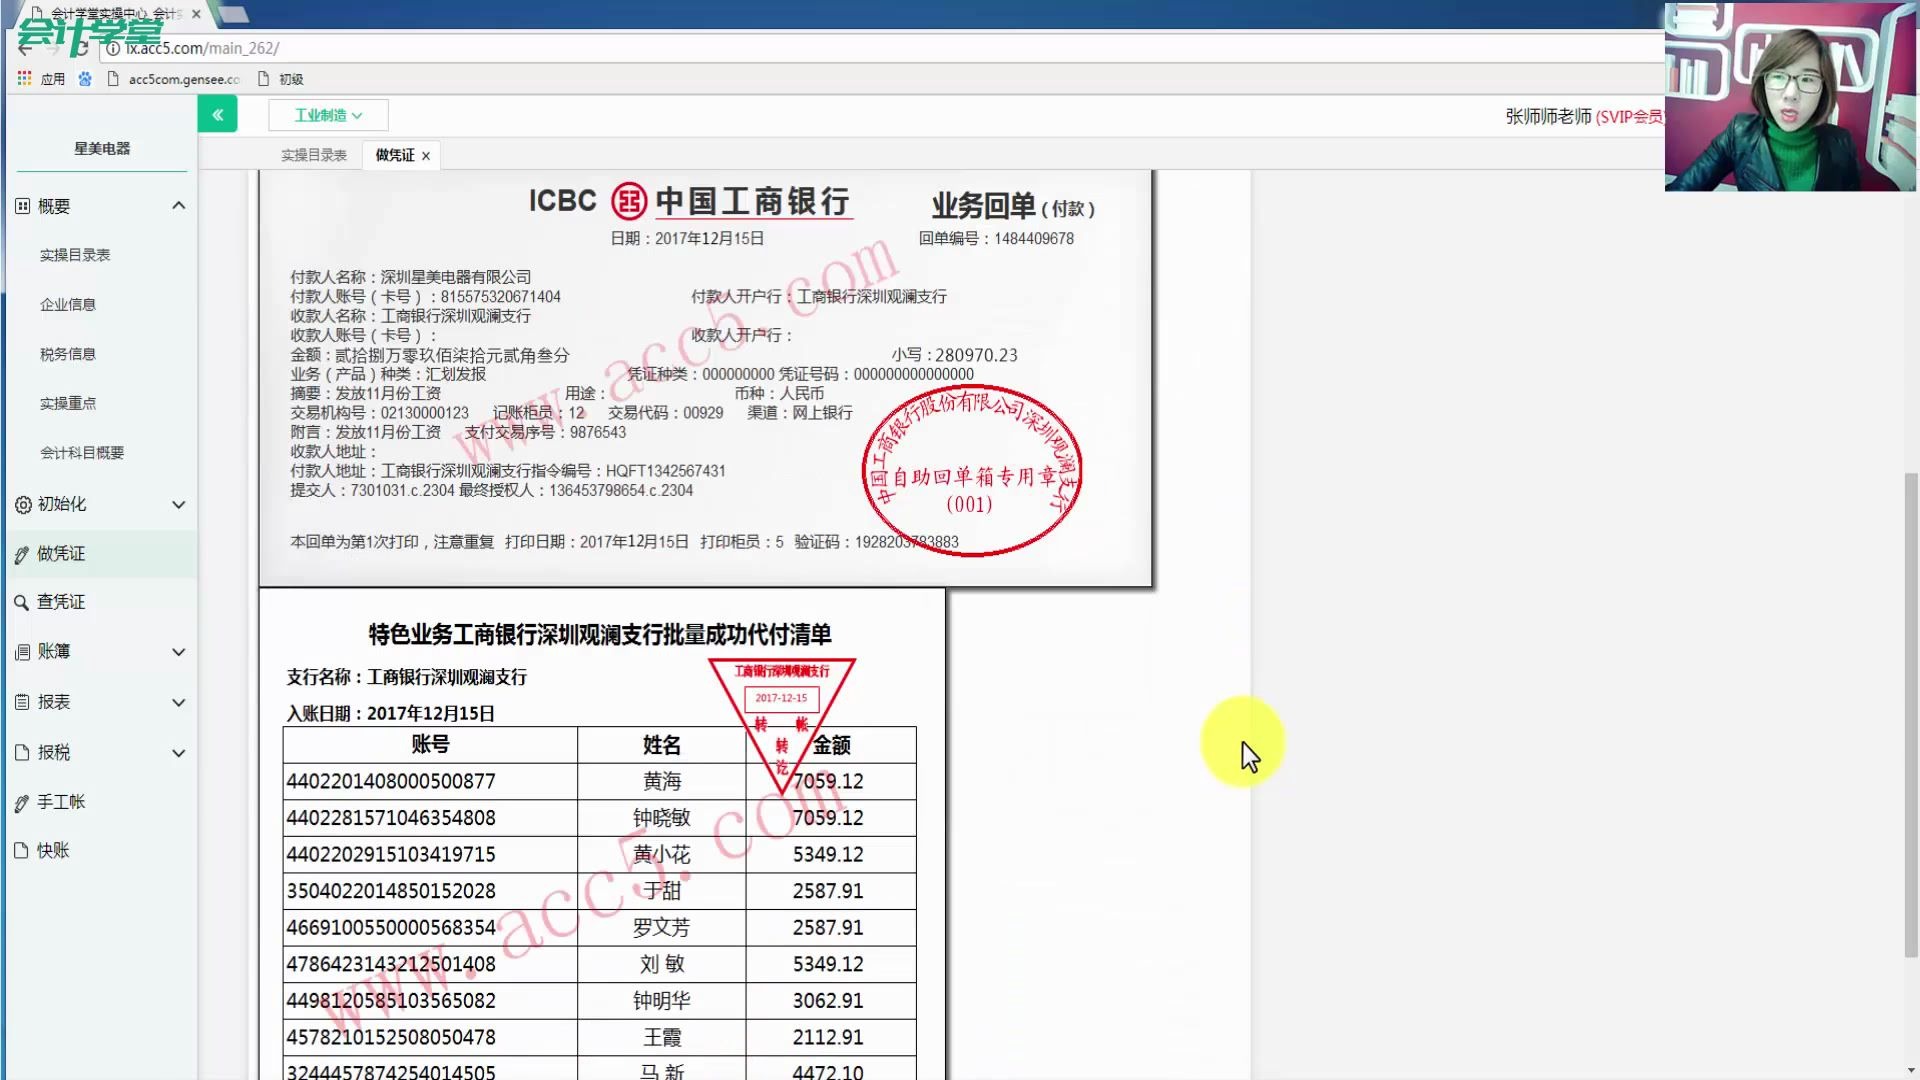Open the 应用 apps bookmark icon
Screen dimensions: 1920x1080
[x=24, y=78]
